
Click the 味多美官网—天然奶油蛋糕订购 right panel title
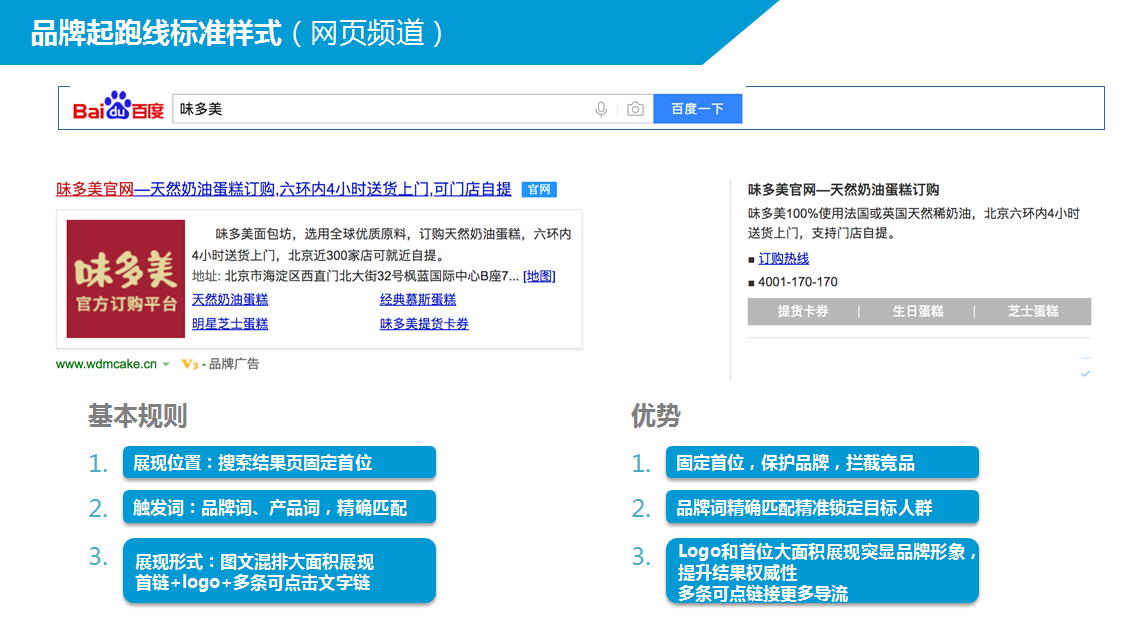point(843,190)
